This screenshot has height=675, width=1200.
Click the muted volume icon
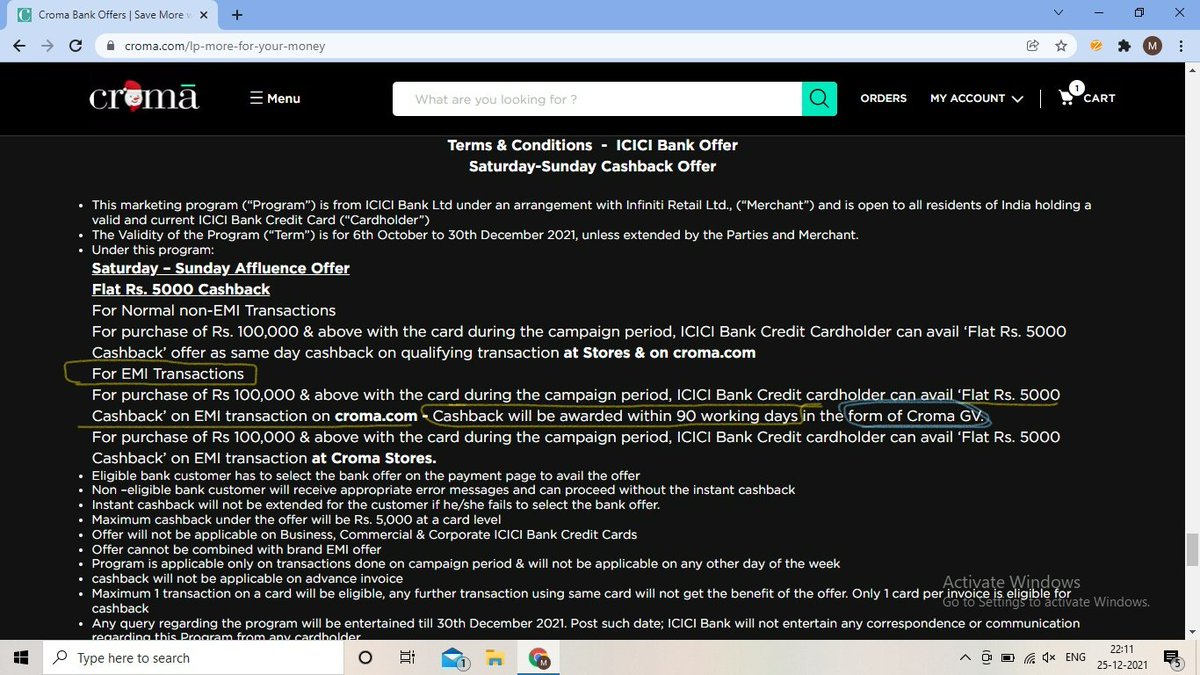click(1048, 657)
